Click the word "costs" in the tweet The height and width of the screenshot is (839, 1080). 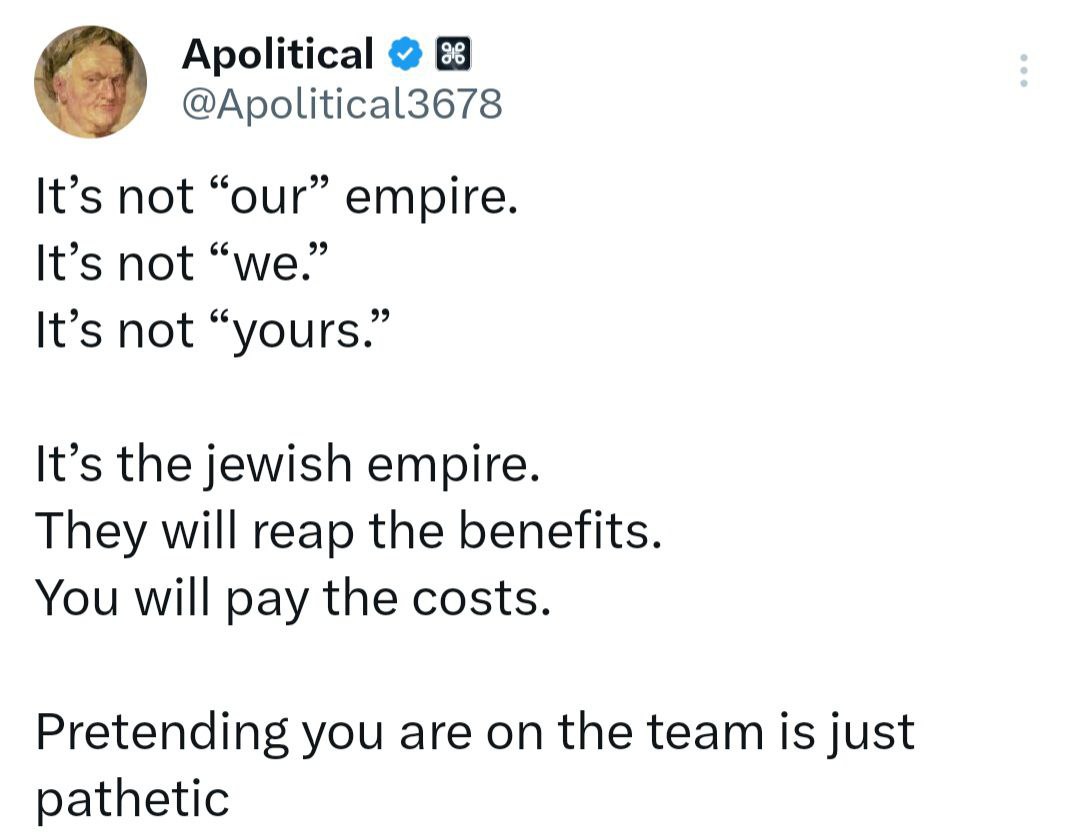(497, 597)
